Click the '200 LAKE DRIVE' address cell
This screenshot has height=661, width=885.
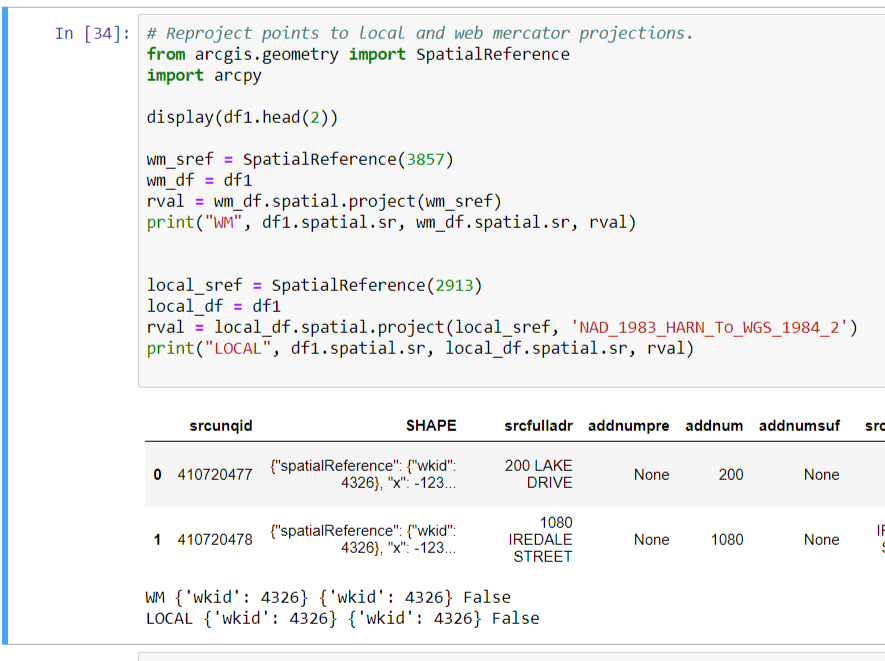point(538,474)
